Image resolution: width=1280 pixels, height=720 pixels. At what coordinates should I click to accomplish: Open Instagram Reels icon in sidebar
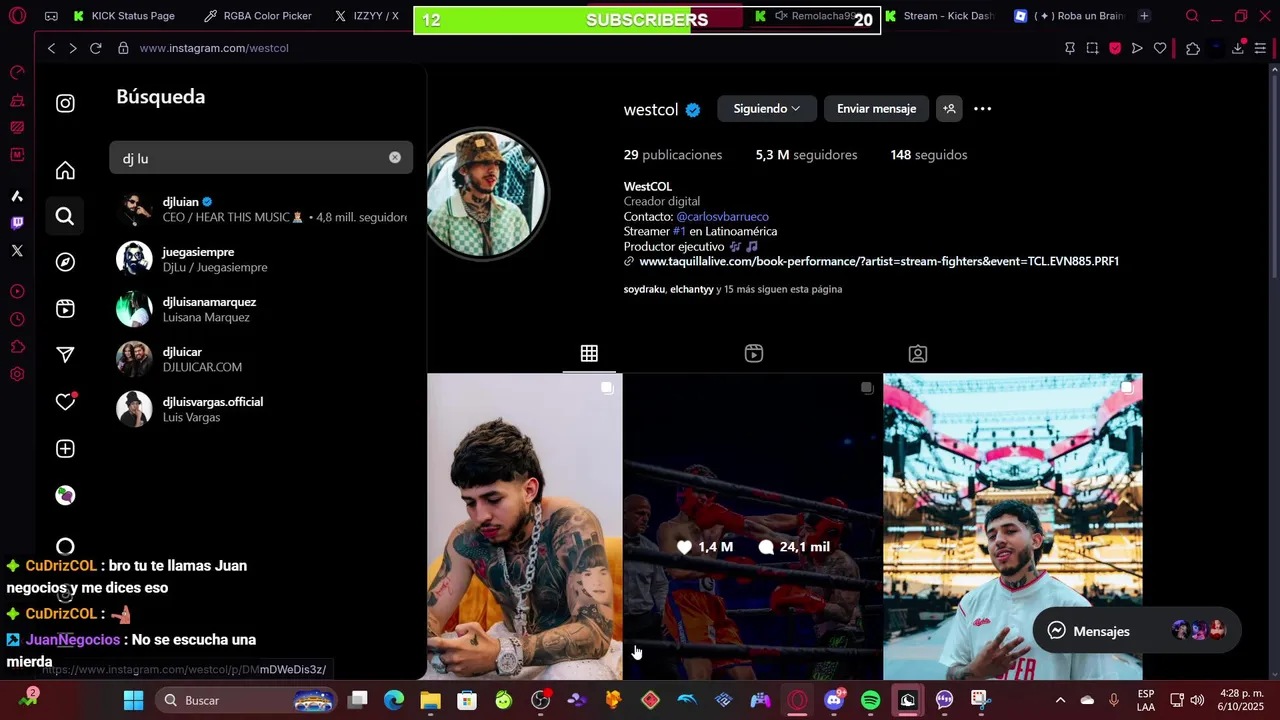(65, 308)
